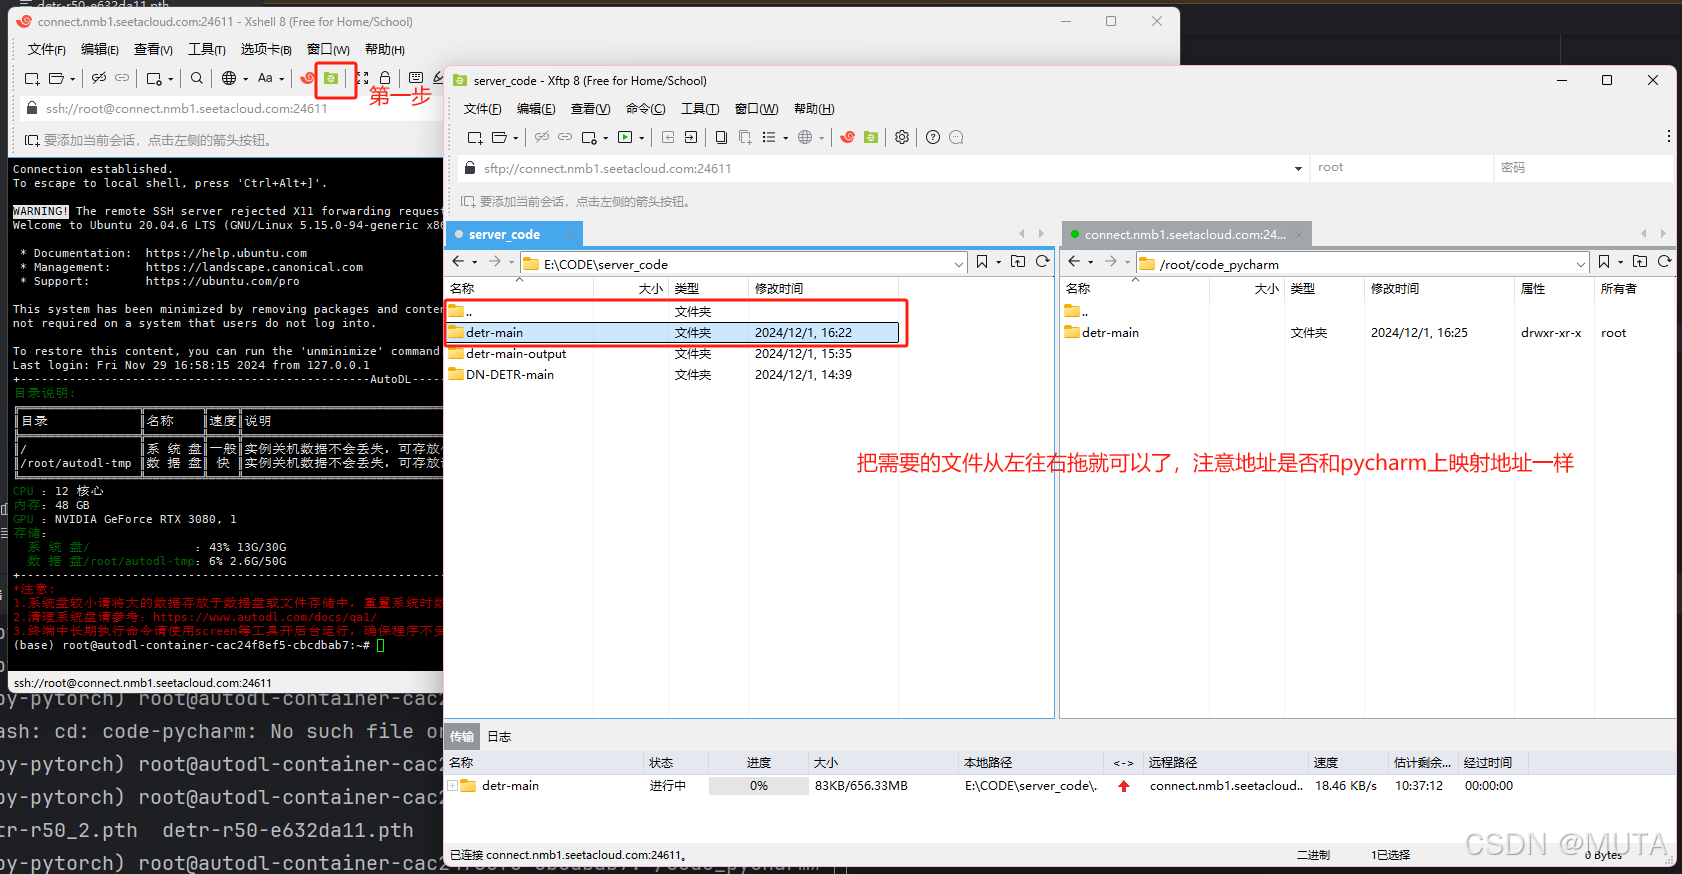Open Xftp options gear icon
Screen dimensions: 1682x874
[x=902, y=137]
